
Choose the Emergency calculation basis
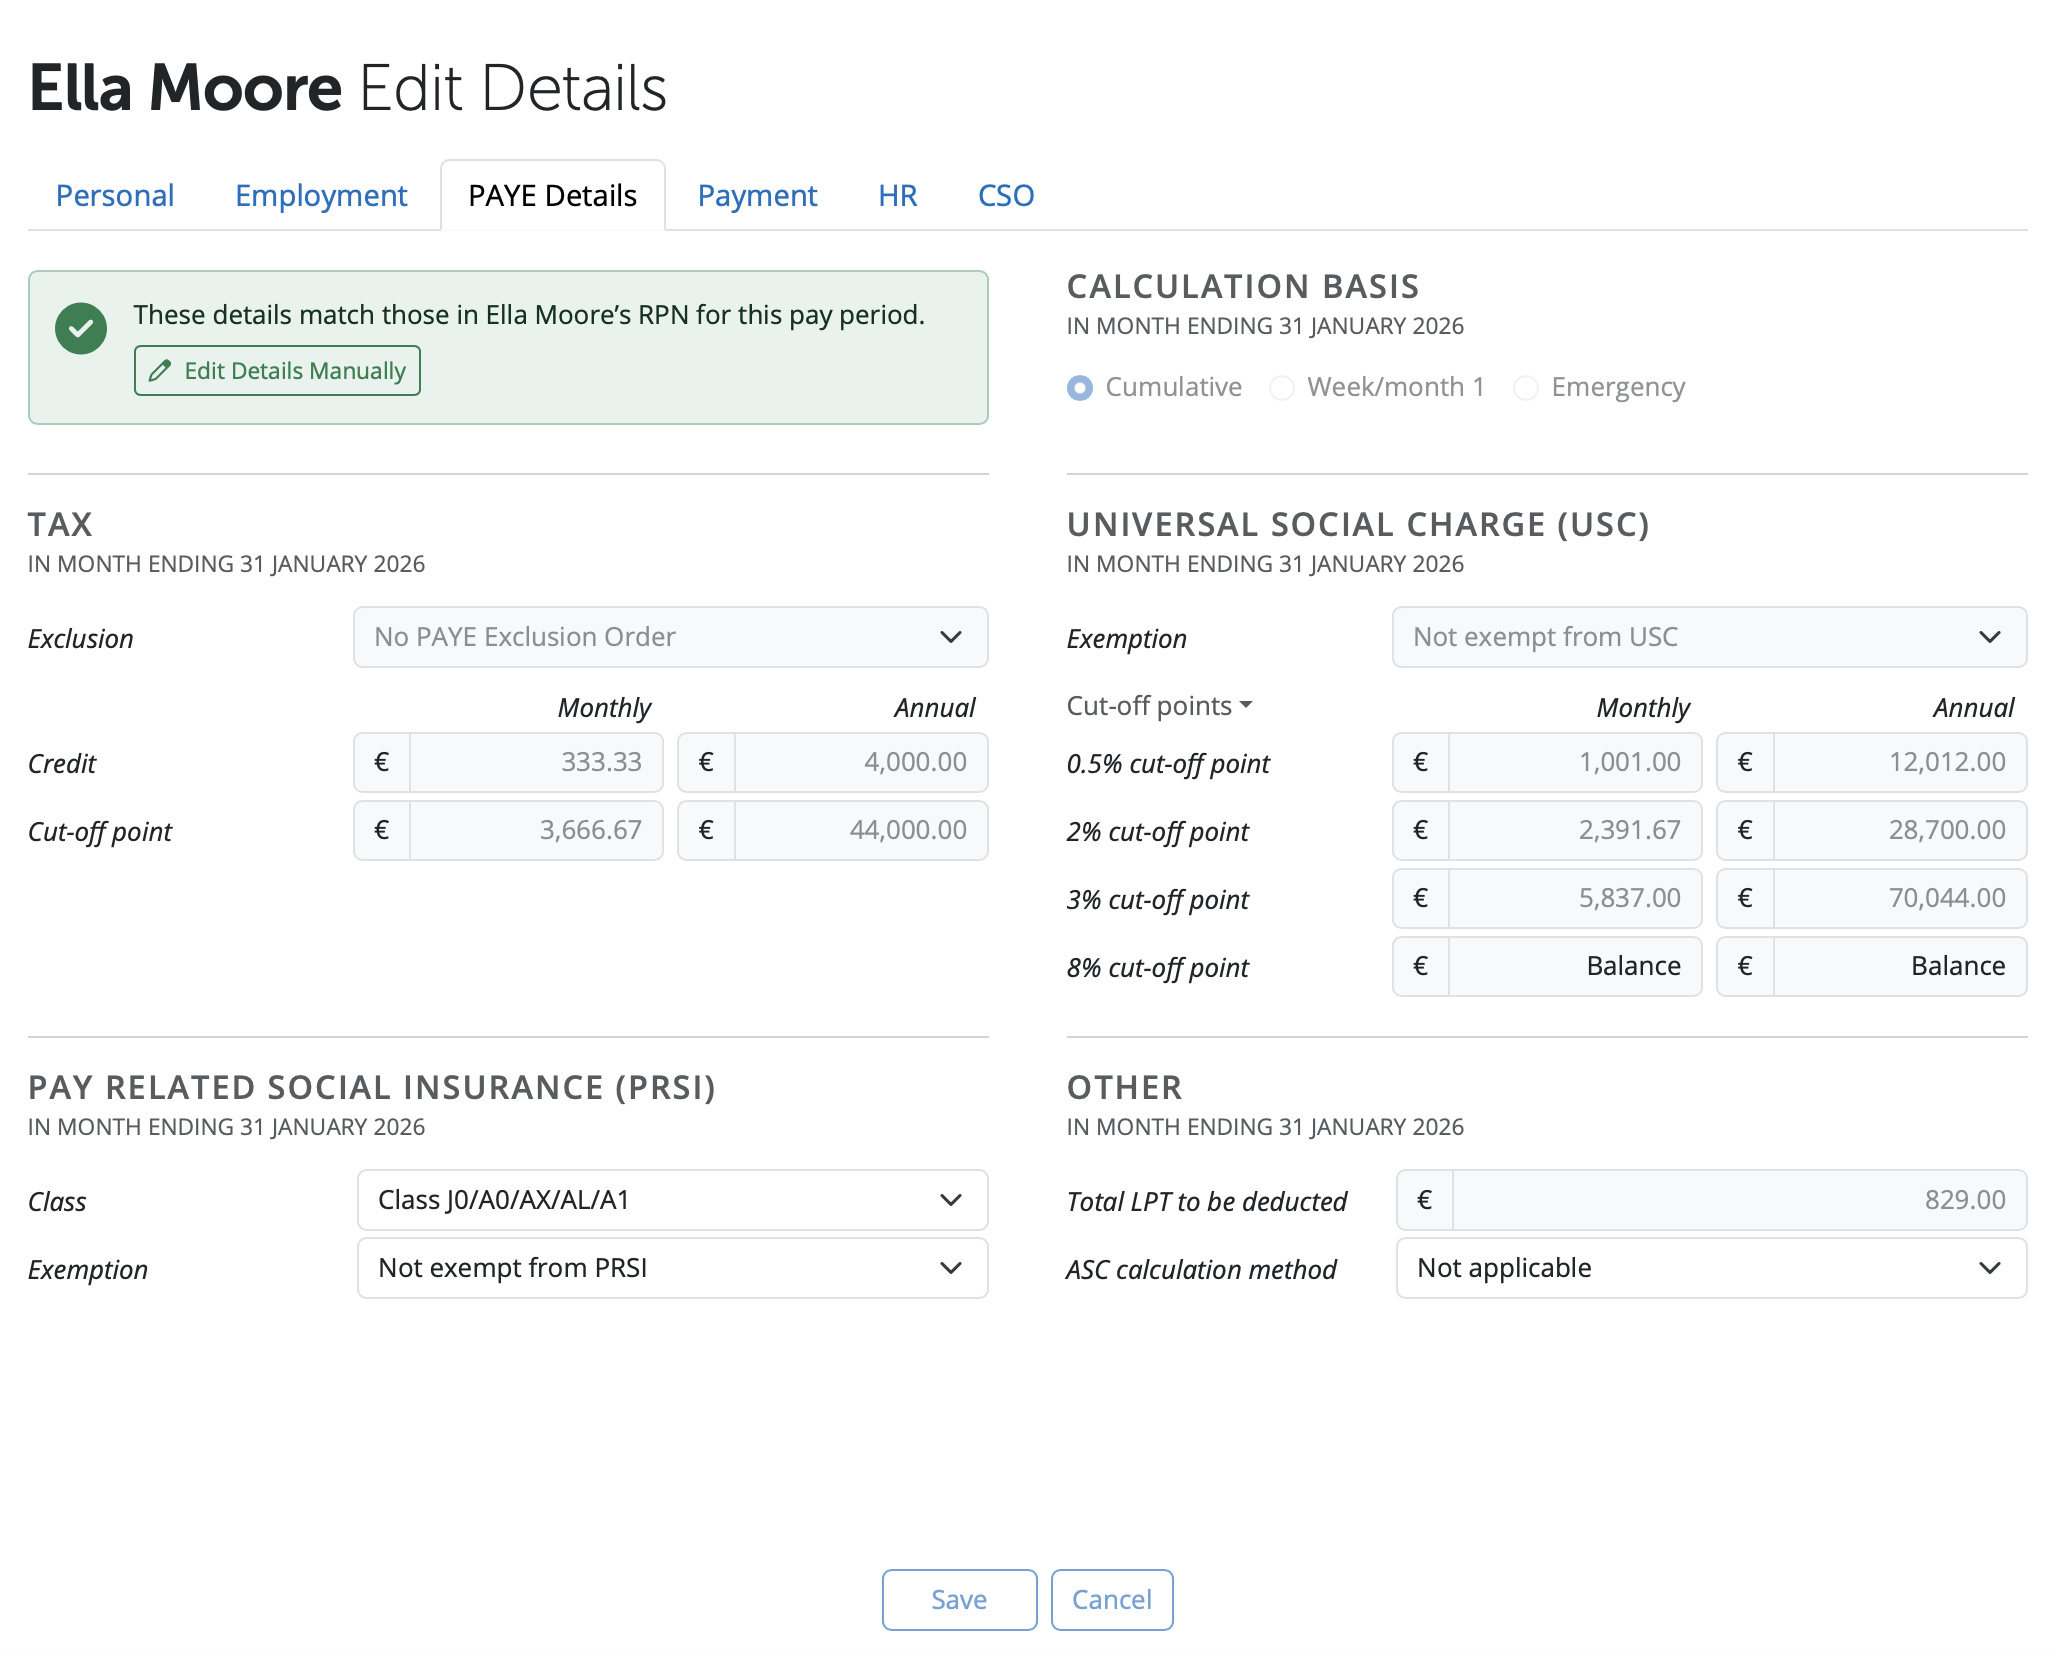coord(1525,387)
